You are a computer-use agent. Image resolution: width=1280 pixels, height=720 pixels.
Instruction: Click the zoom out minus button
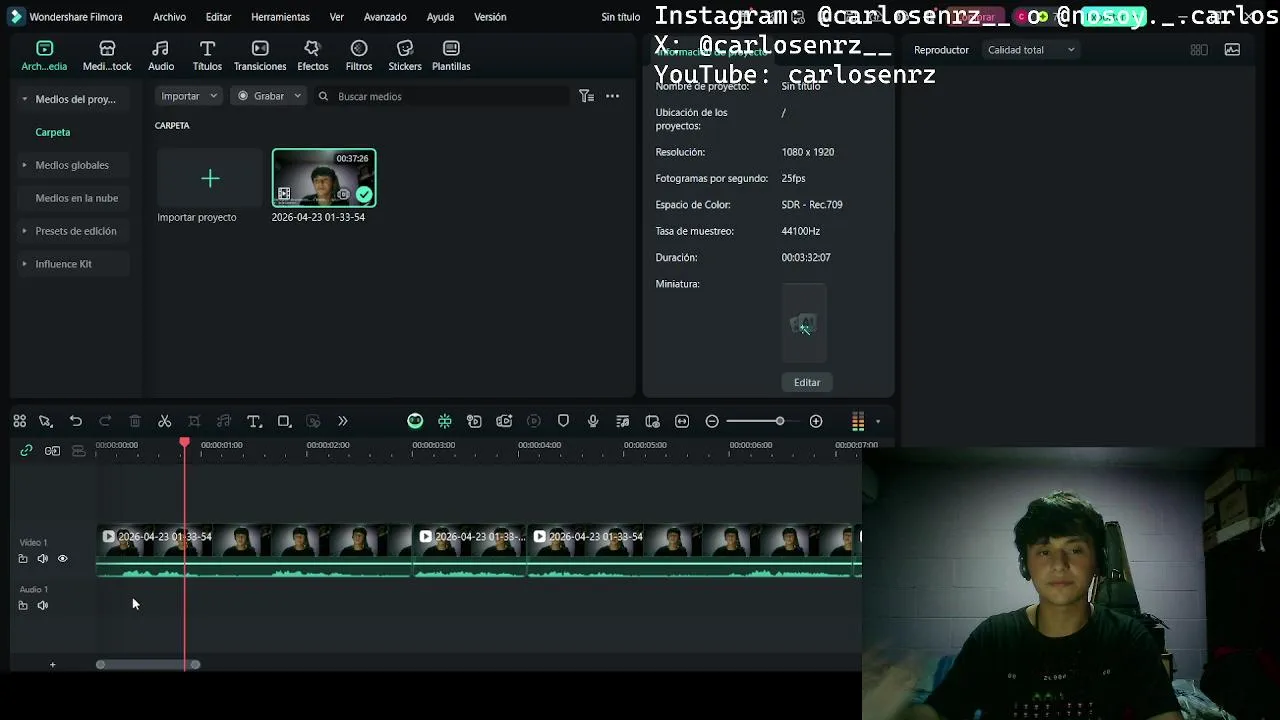click(x=712, y=421)
